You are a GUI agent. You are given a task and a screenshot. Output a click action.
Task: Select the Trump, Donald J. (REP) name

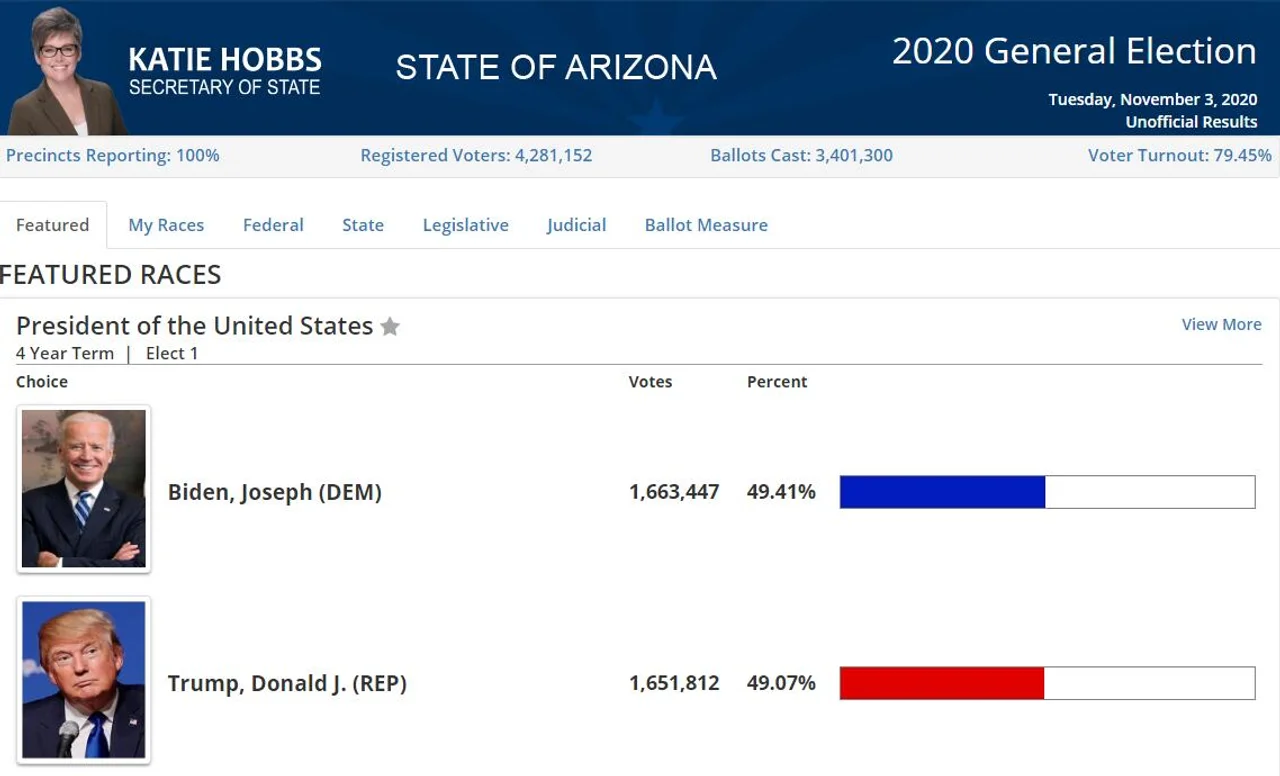(x=287, y=683)
